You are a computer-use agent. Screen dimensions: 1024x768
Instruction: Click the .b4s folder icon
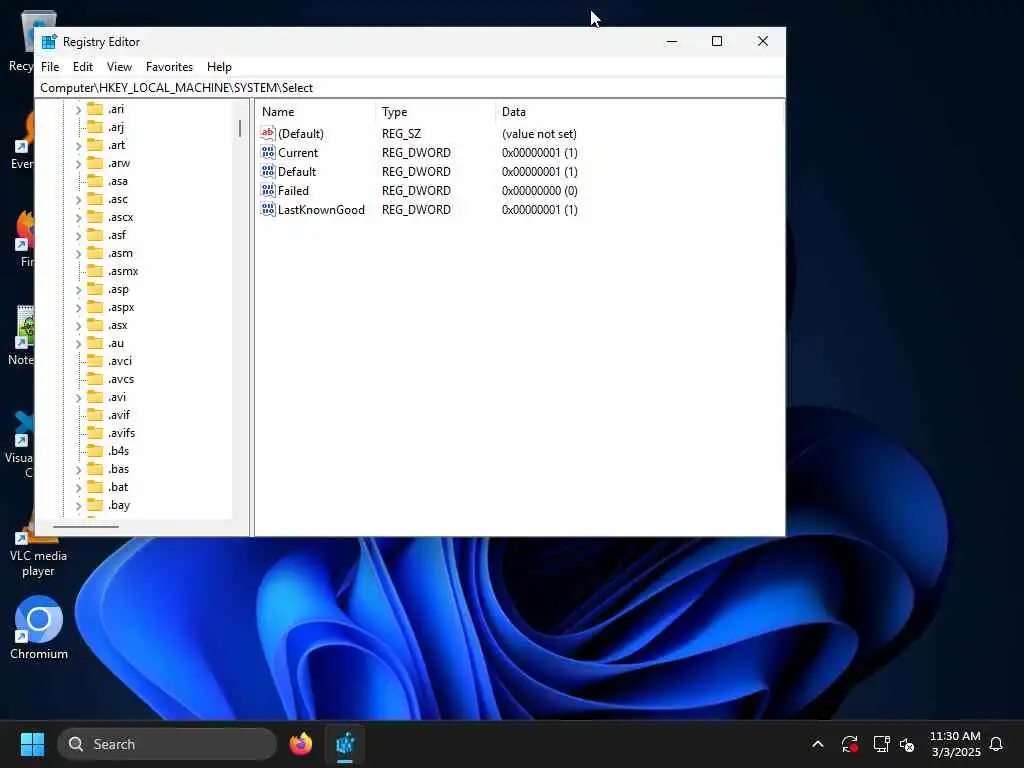pyautogui.click(x=95, y=451)
